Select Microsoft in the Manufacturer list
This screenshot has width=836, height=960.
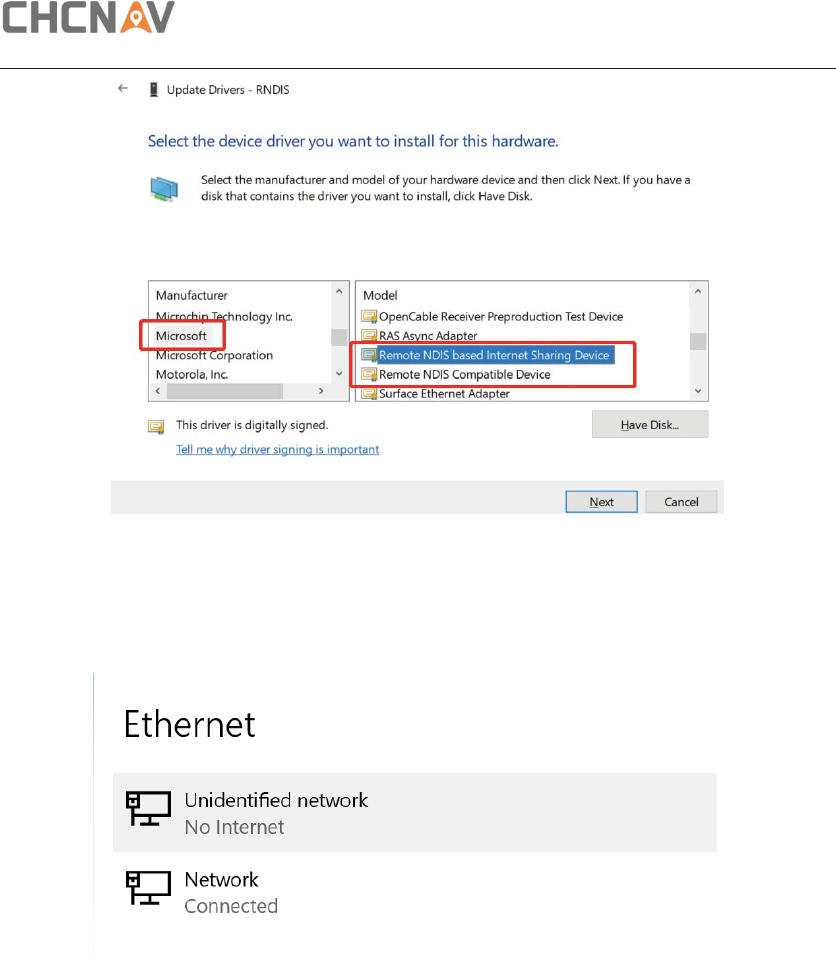coord(181,336)
